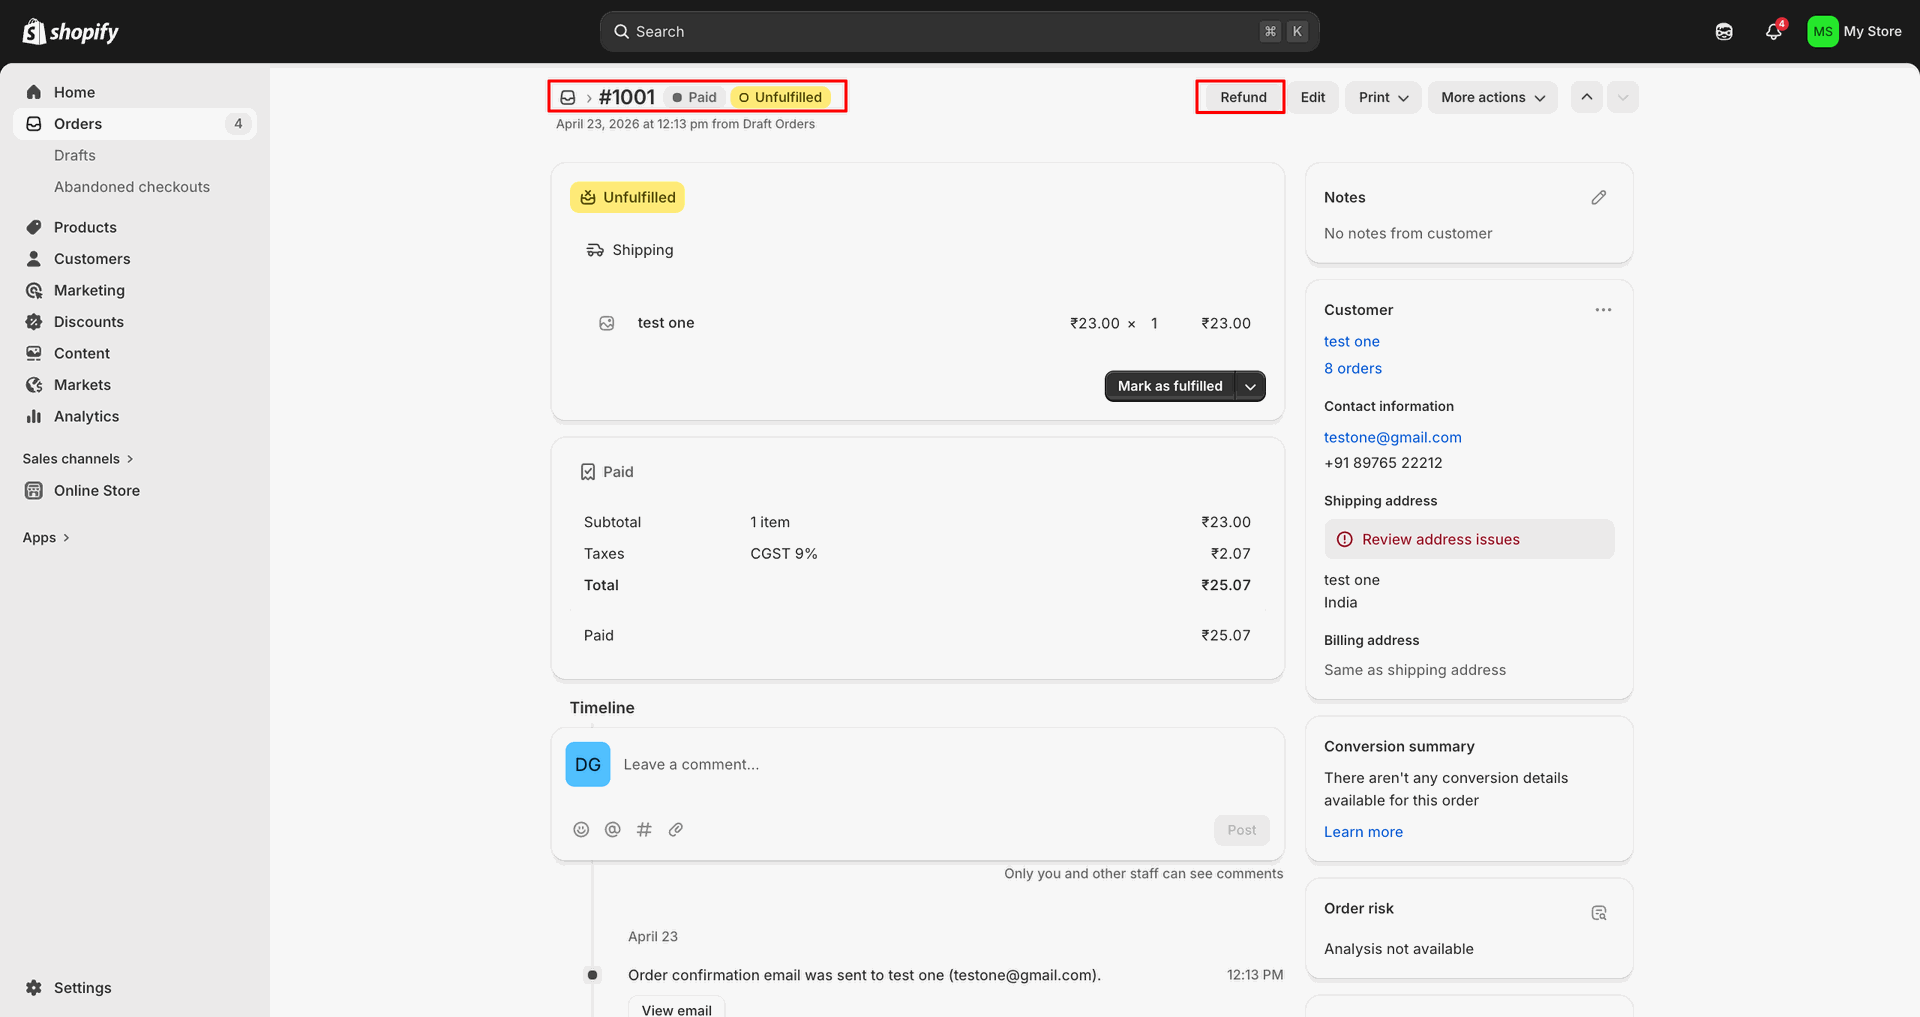1920x1017 pixels.
Task: Expand Sales channels section
Action: [x=78, y=459]
